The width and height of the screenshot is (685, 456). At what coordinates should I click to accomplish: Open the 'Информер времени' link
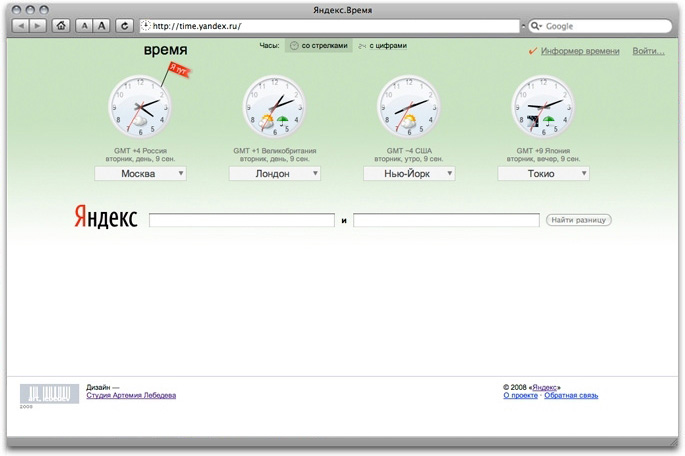[x=579, y=51]
